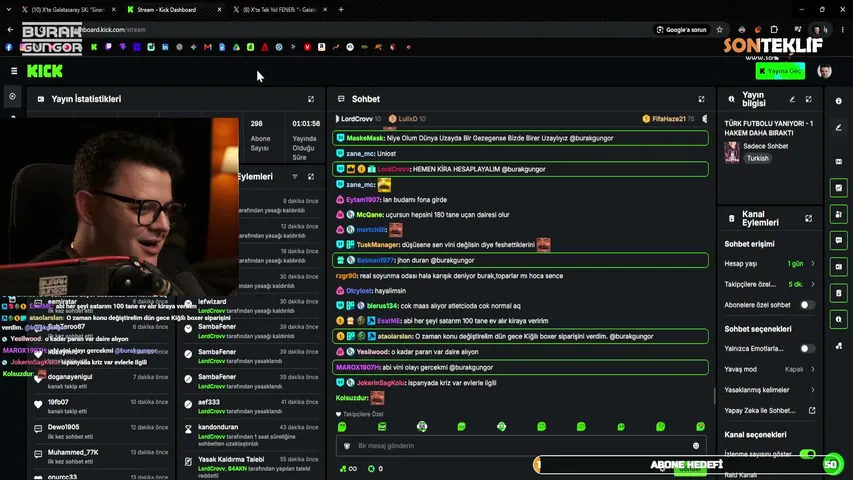Click the Turkish language tag
This screenshot has height=480, width=853.
757,158
